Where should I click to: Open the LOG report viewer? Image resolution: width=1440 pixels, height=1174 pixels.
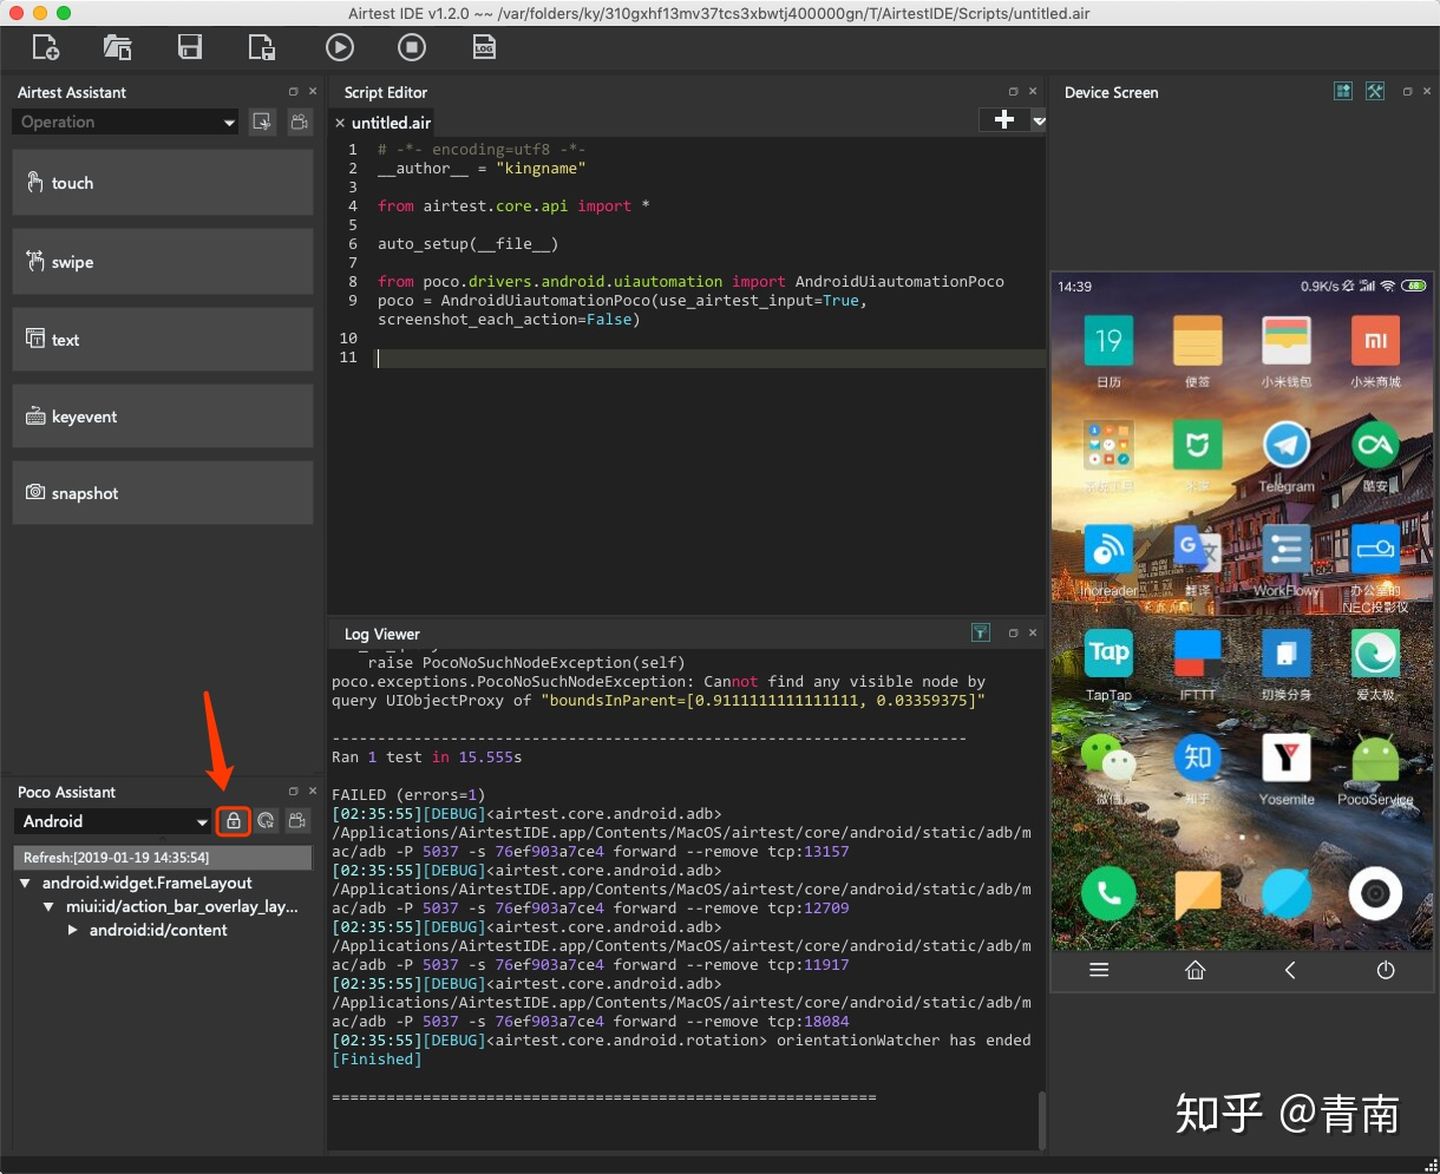coord(484,47)
